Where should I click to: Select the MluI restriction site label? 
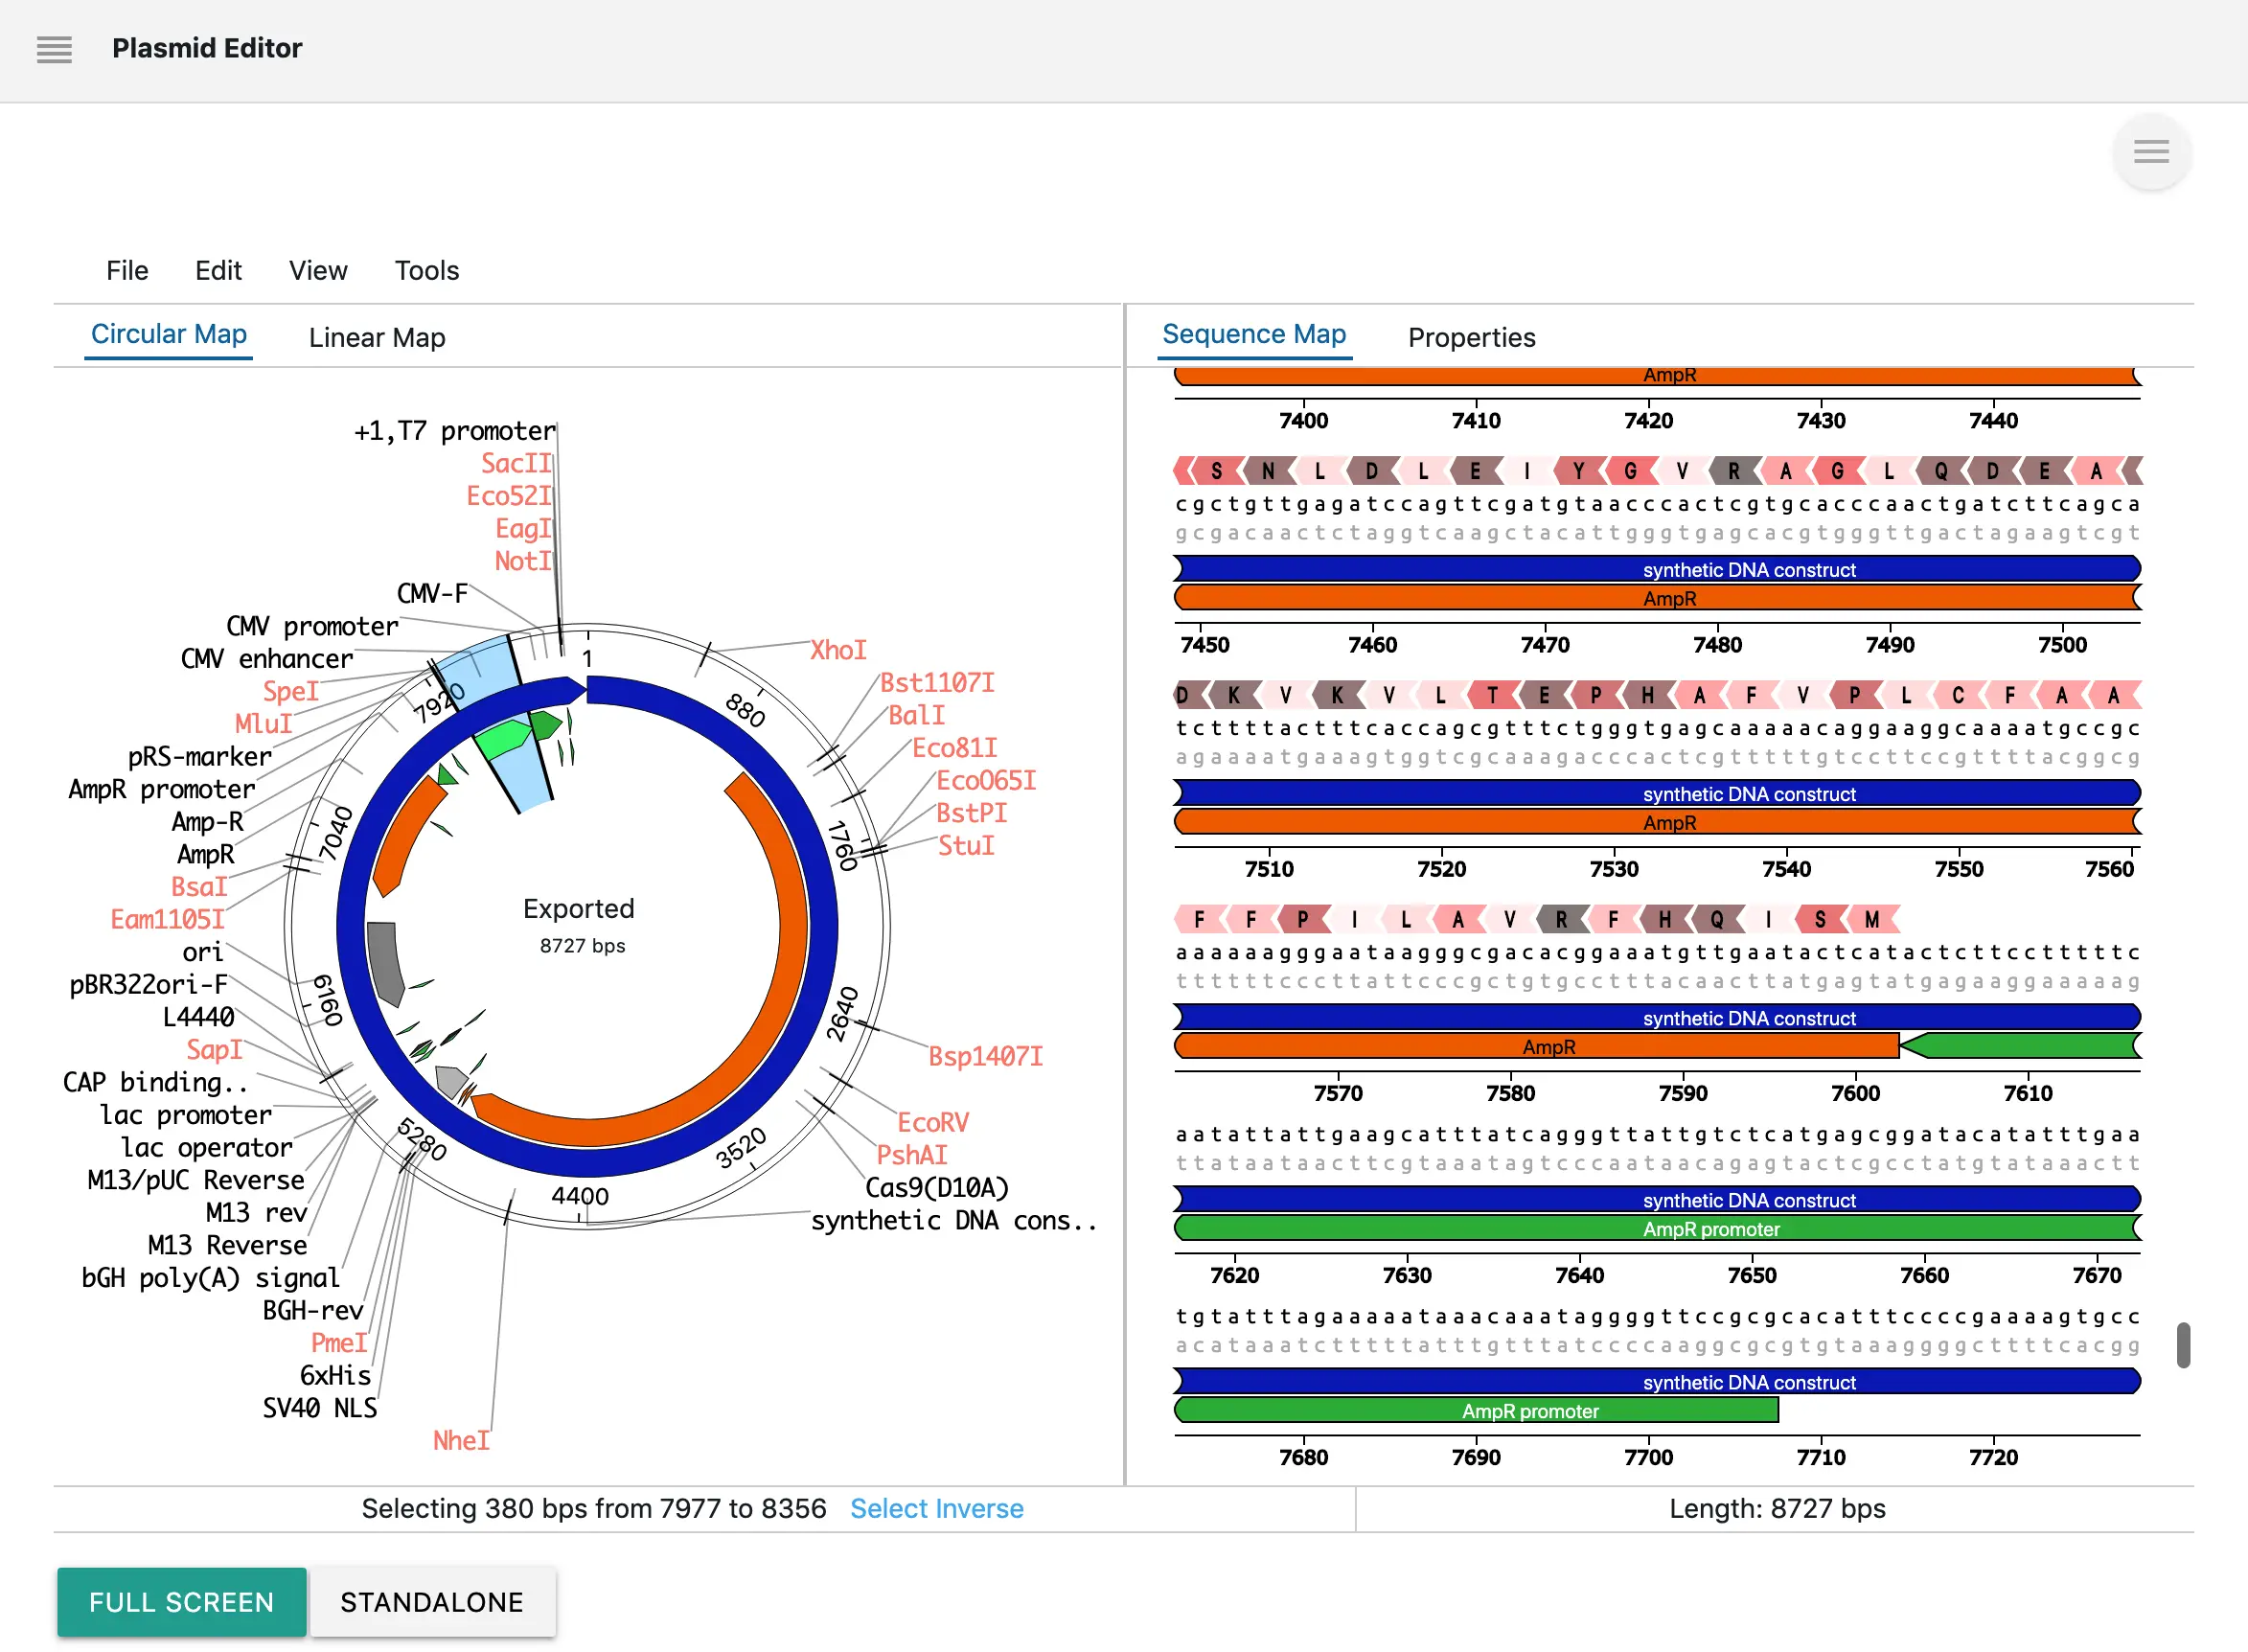[264, 724]
